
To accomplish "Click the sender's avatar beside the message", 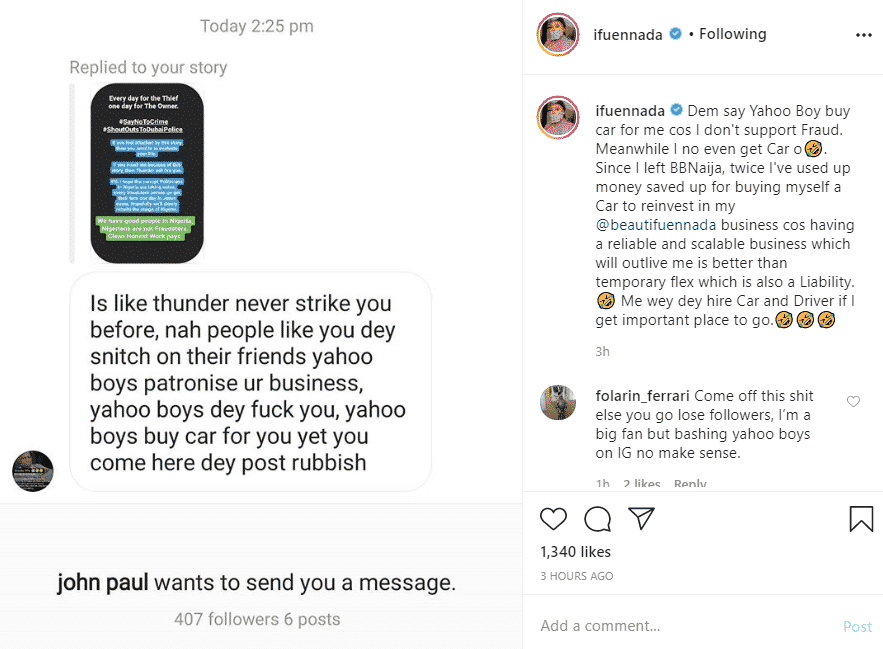I will click(33, 471).
